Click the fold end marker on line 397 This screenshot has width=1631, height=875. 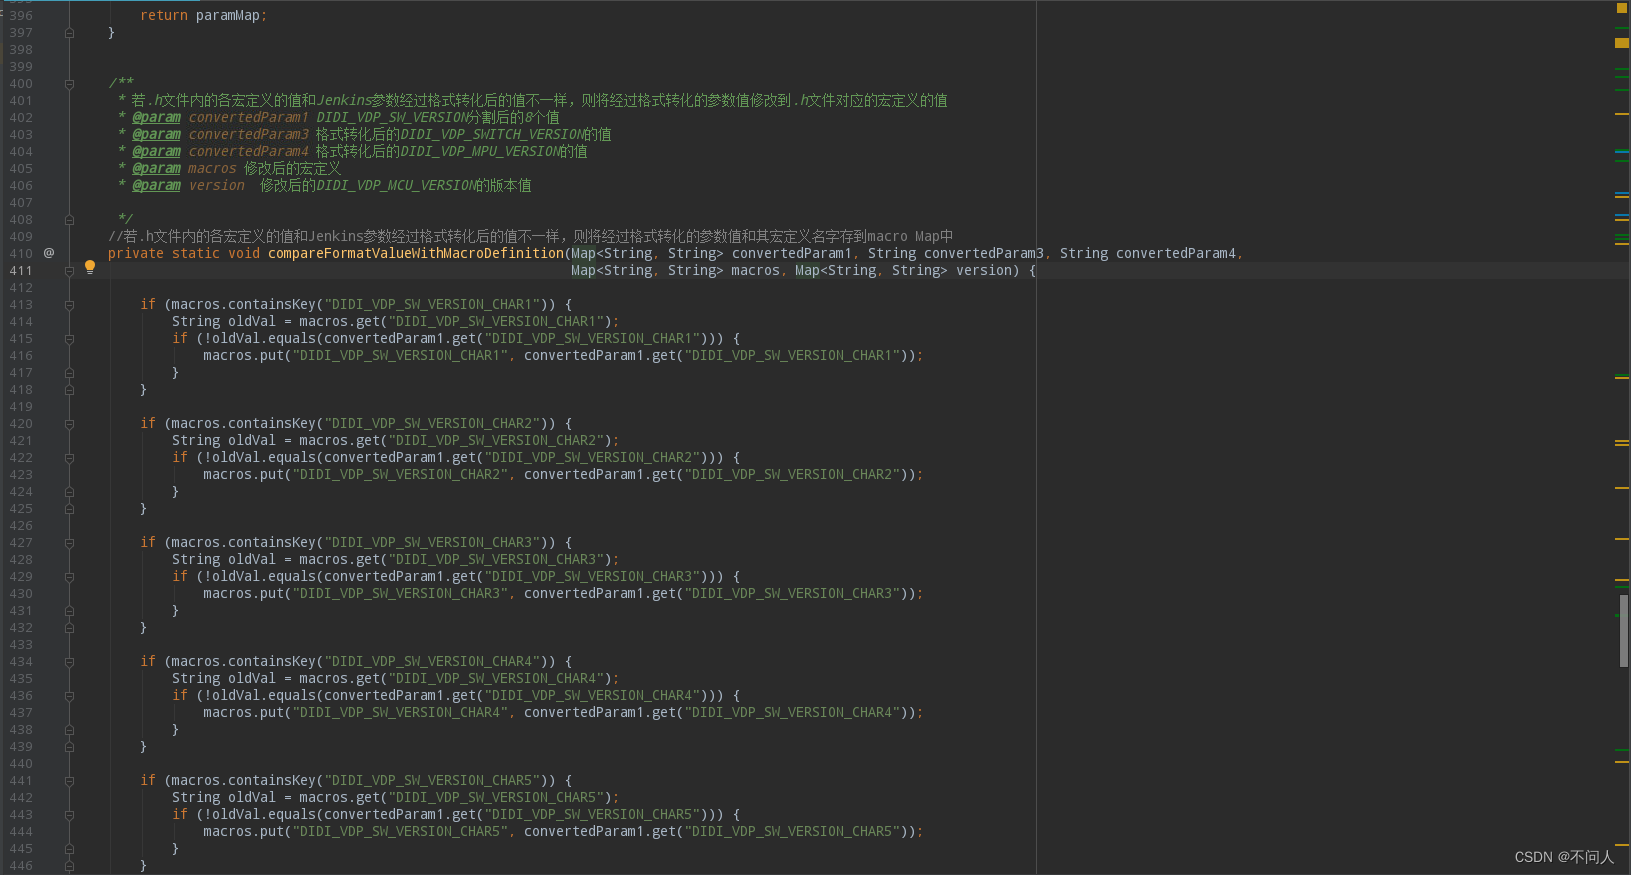(x=69, y=33)
